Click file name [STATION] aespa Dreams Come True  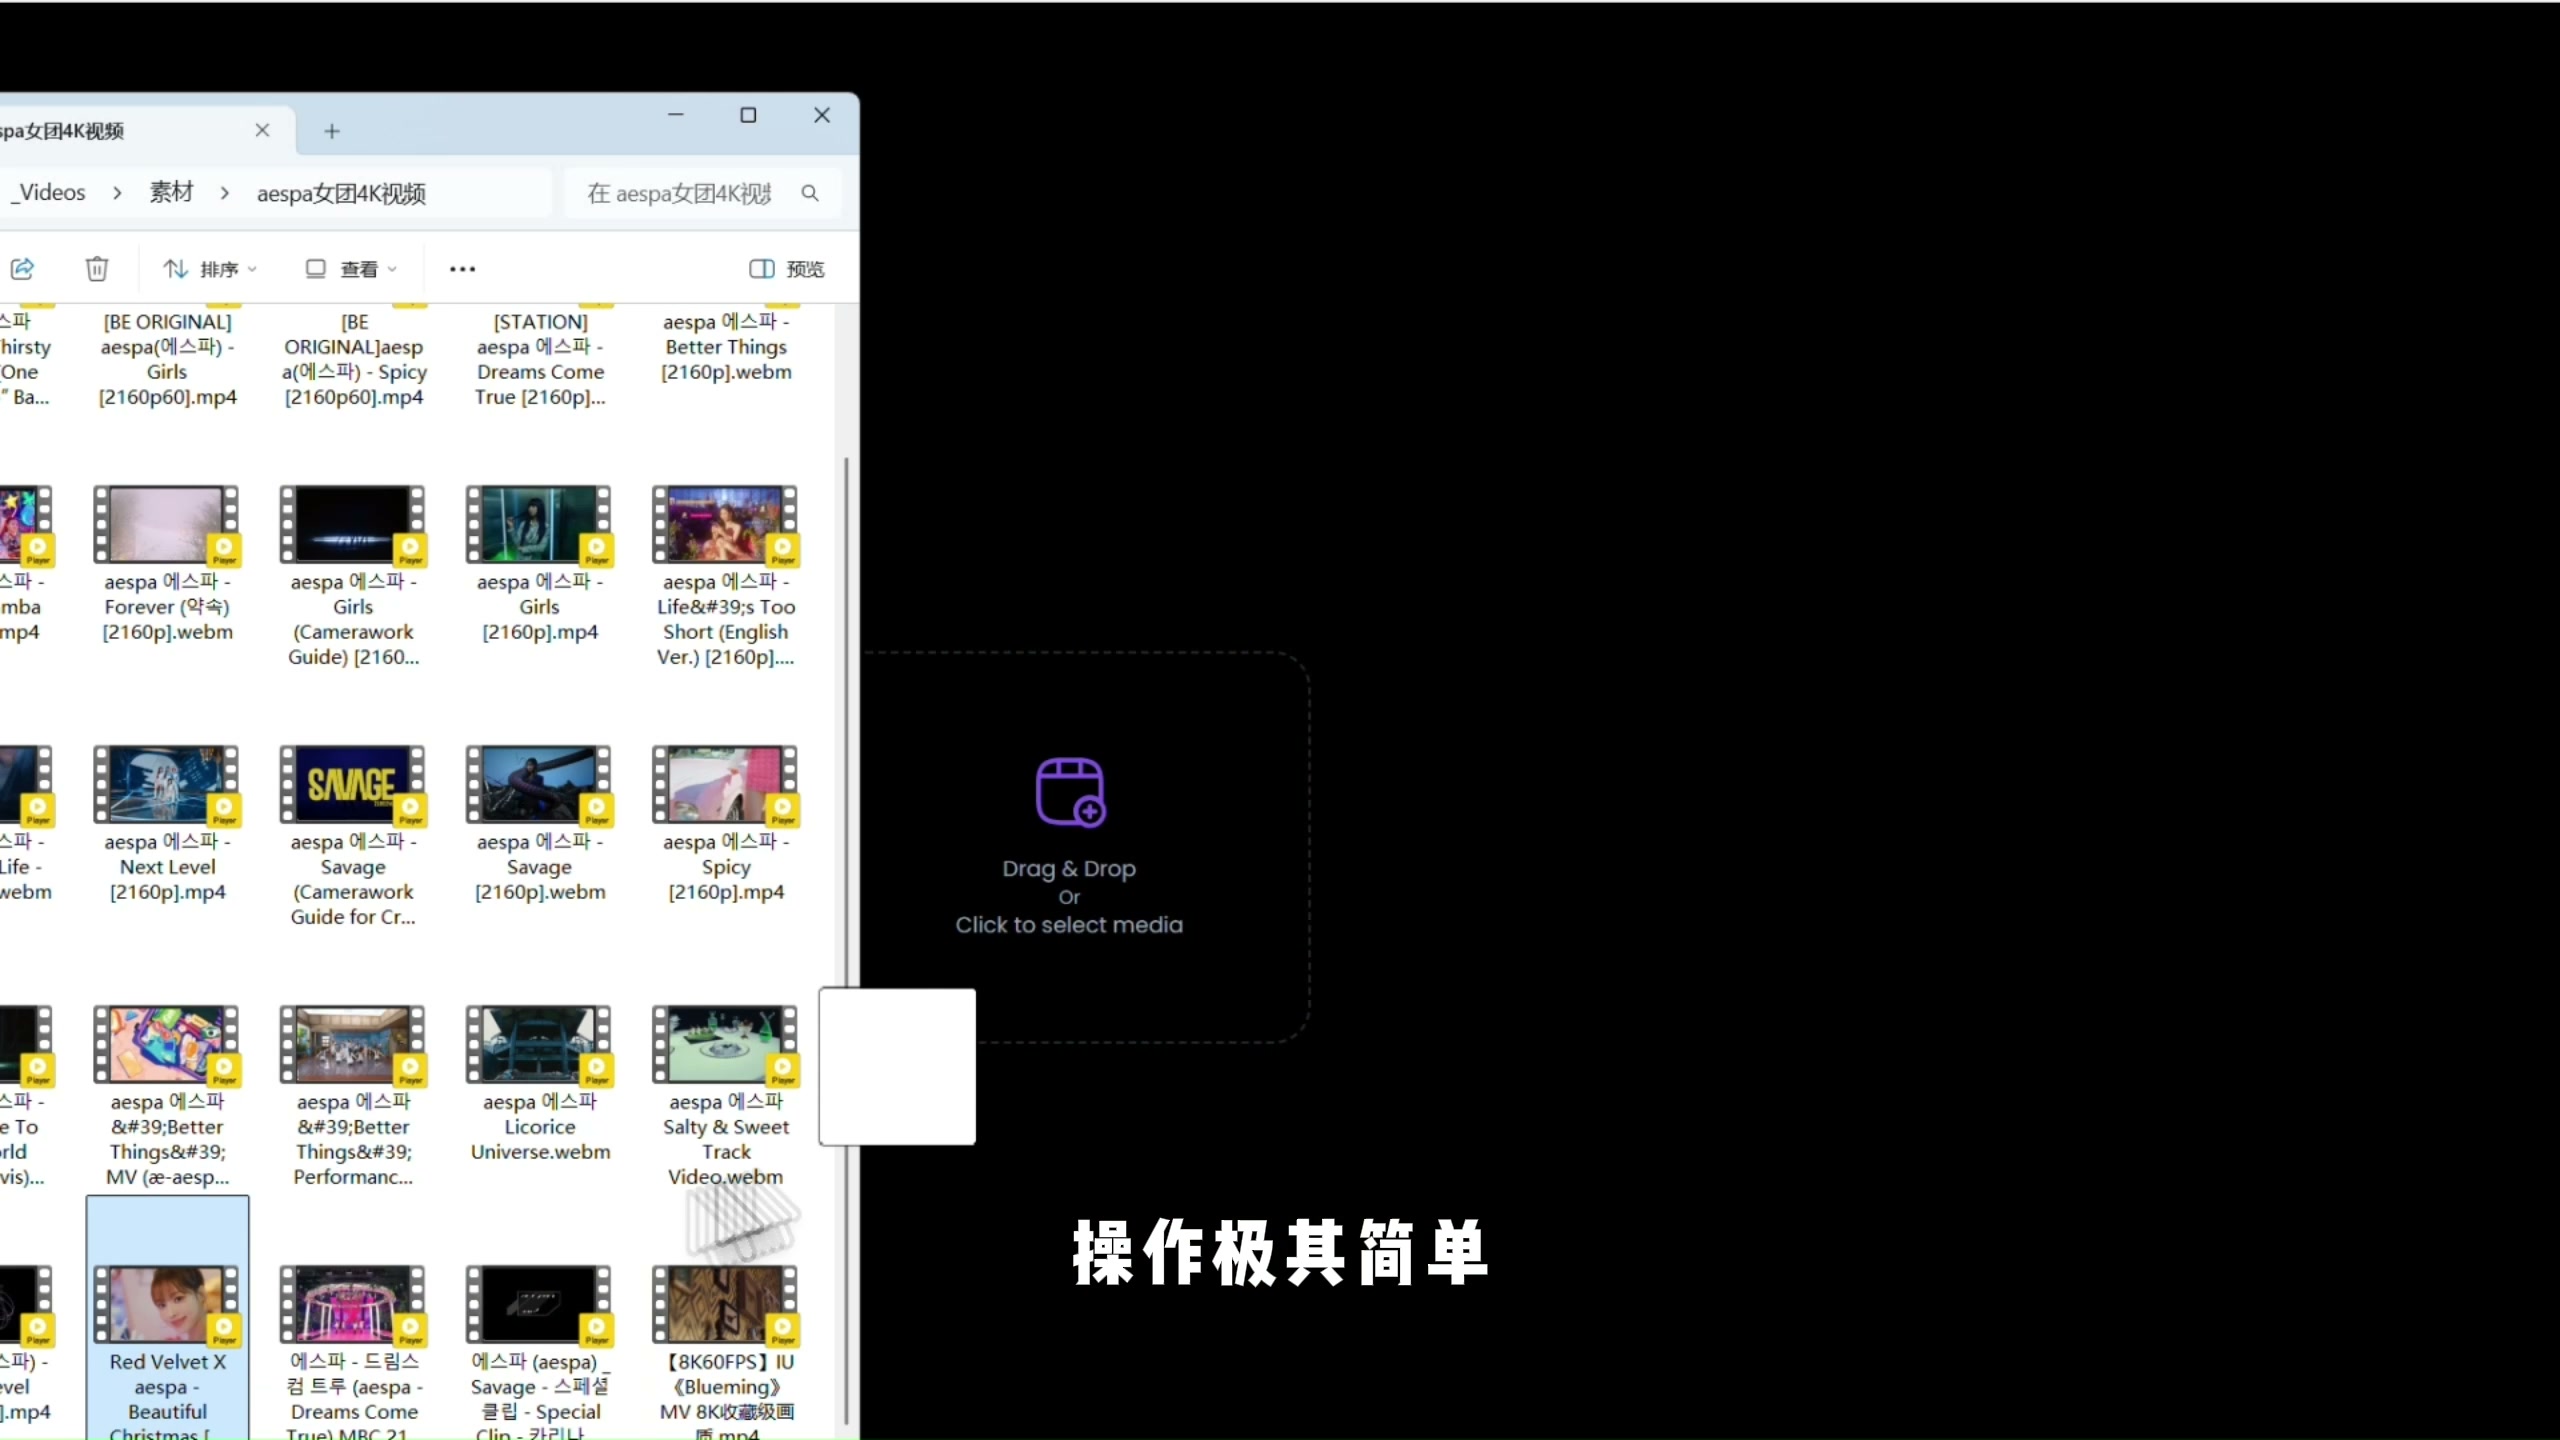click(x=540, y=359)
